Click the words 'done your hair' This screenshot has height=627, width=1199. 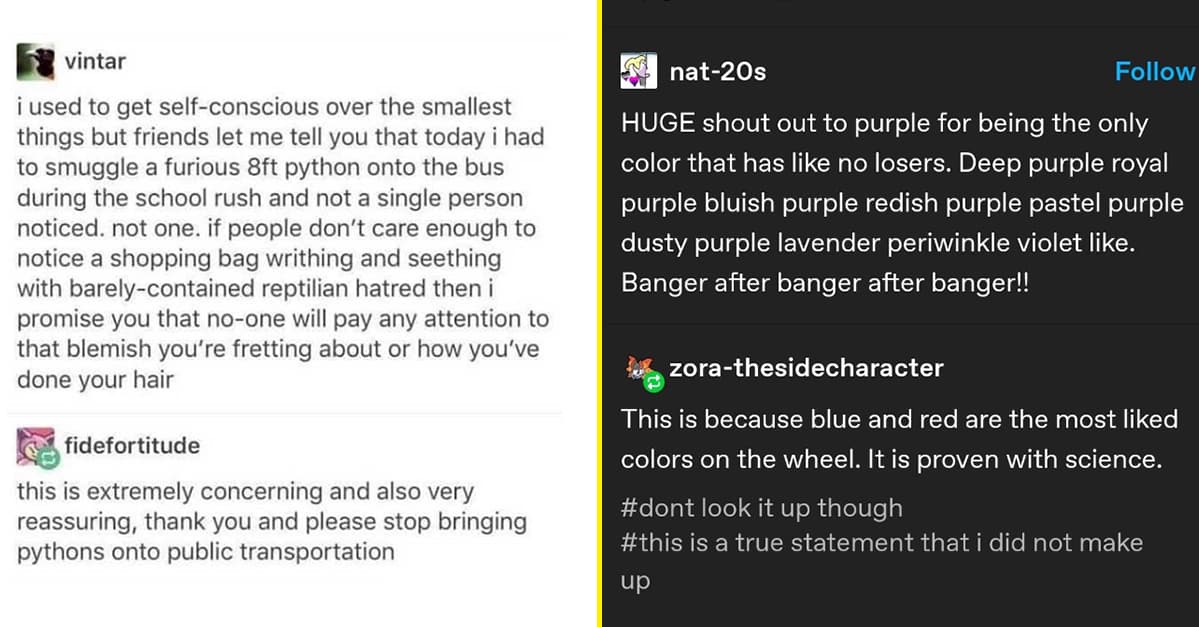tap(95, 380)
